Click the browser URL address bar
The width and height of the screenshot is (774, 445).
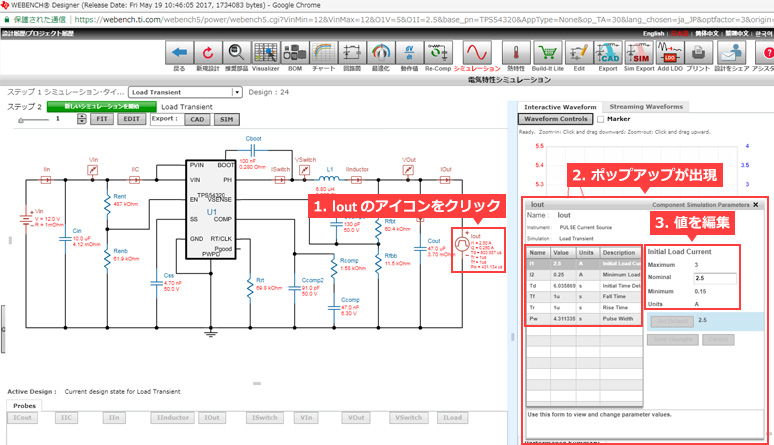point(422,20)
